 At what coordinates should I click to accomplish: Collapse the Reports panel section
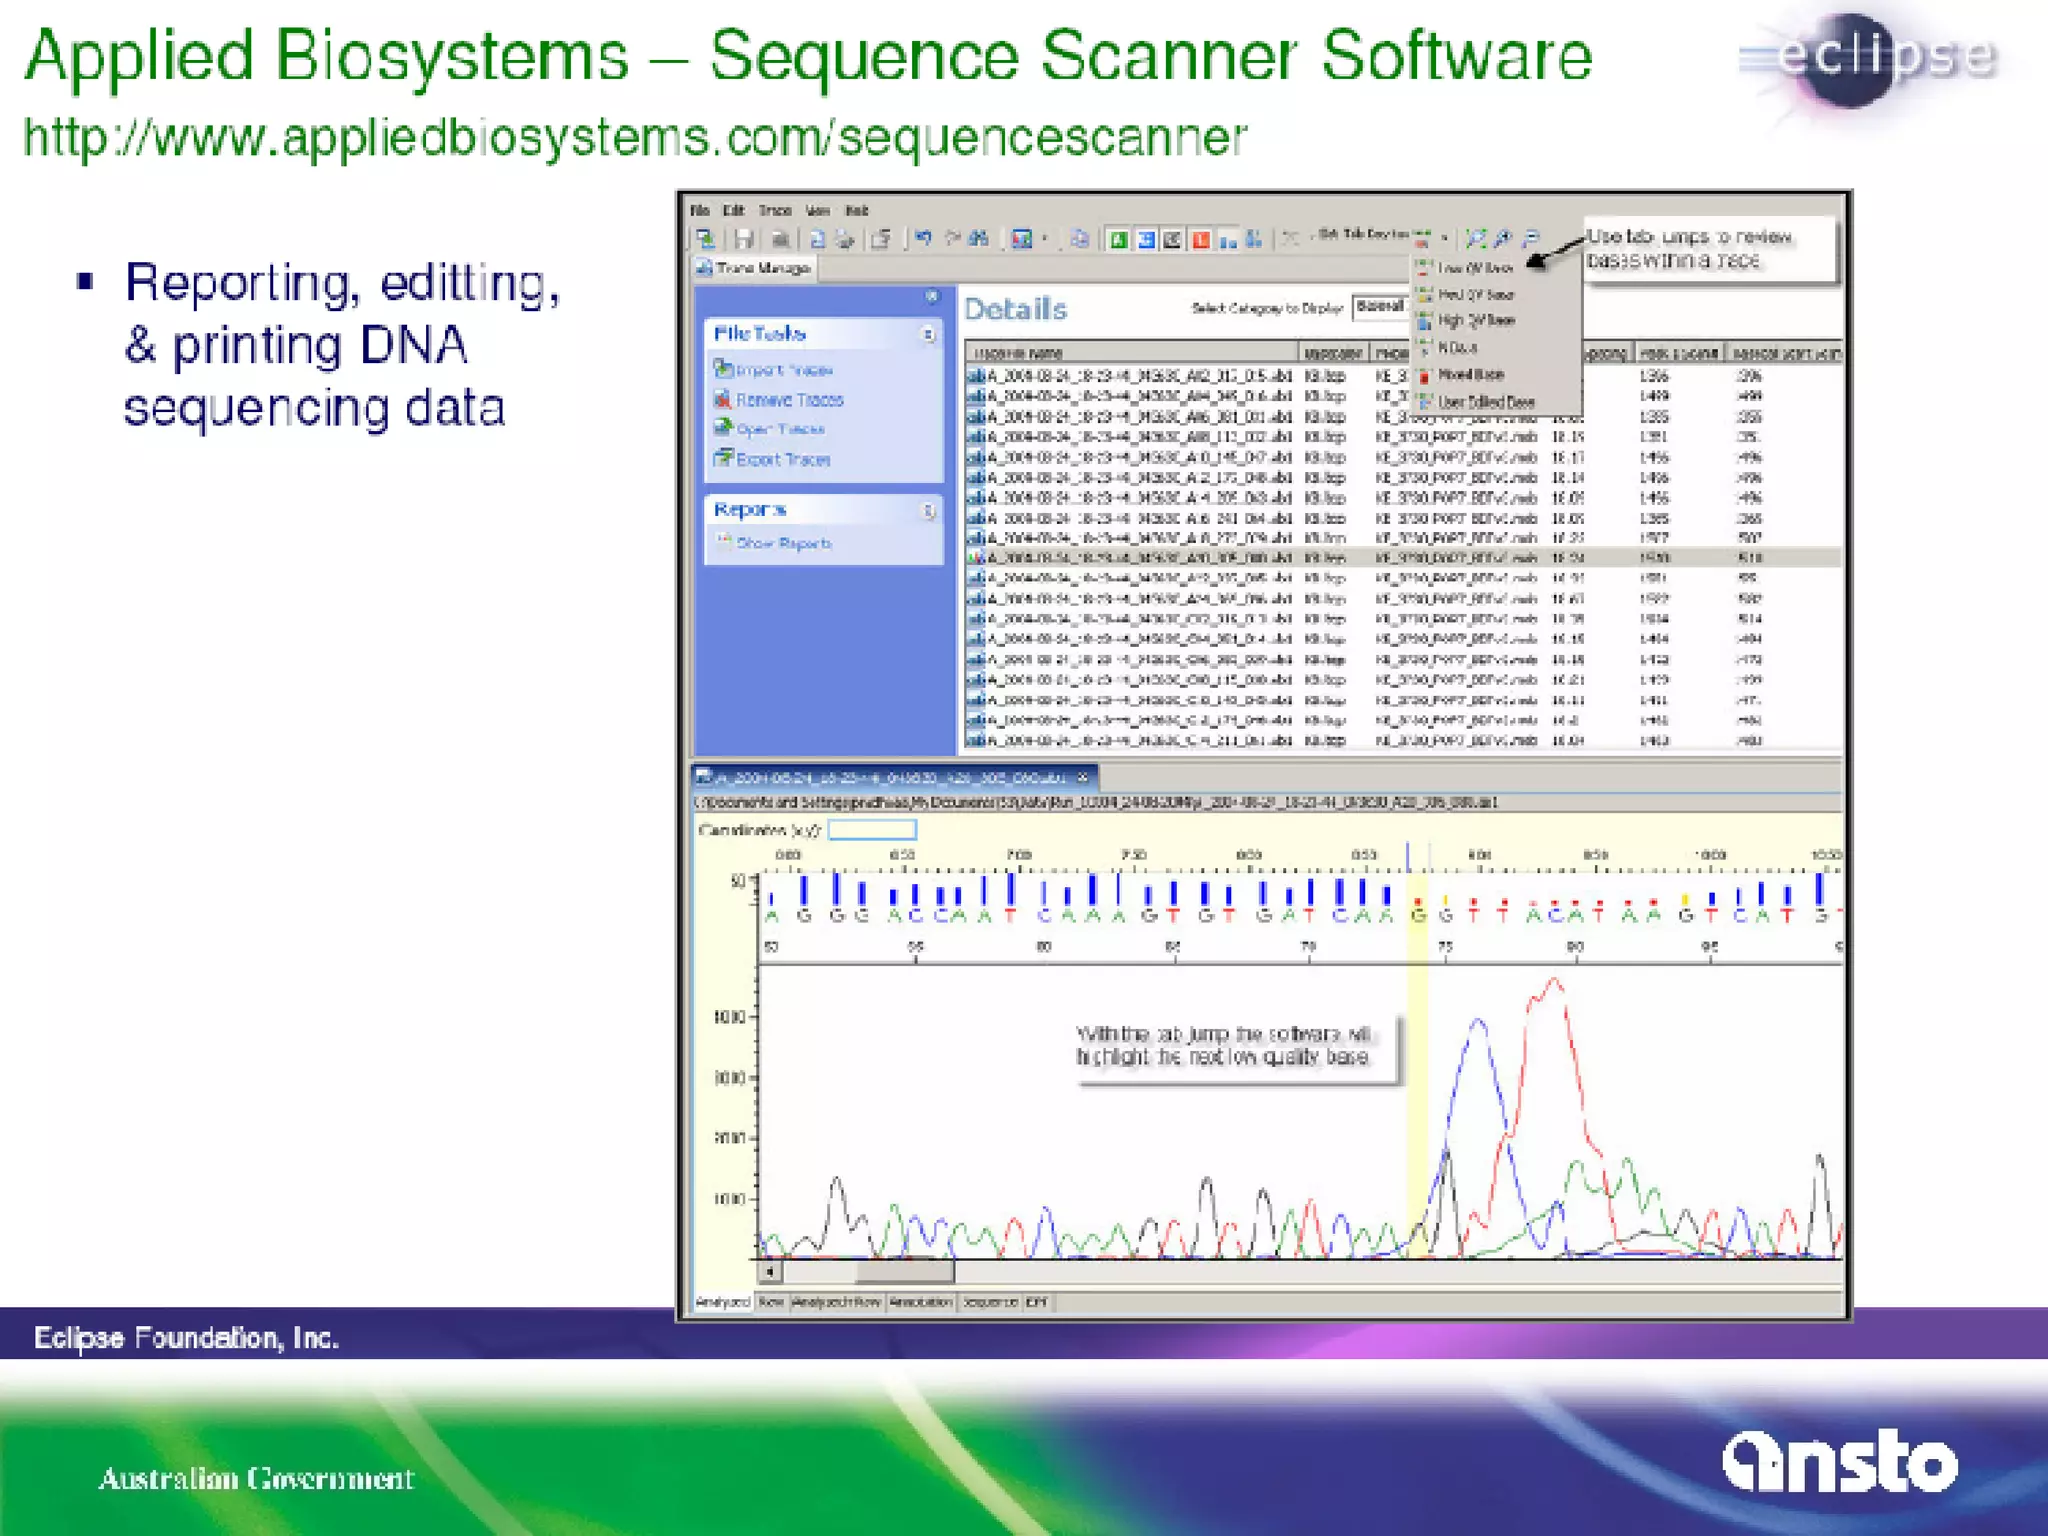point(928,511)
